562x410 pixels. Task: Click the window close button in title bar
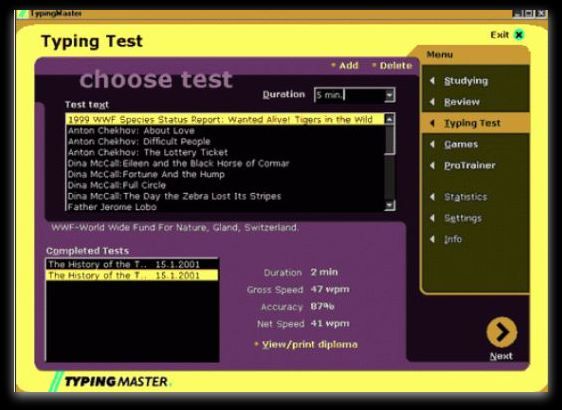541,14
